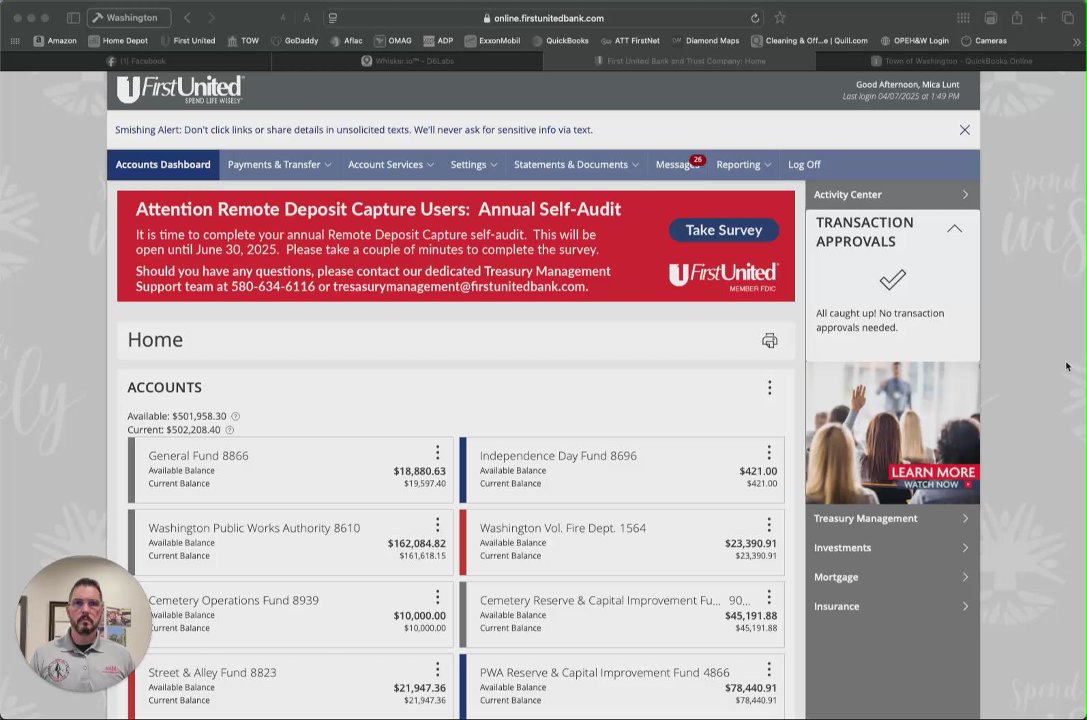Print the Home page
This screenshot has height=720, width=1087.
769,340
